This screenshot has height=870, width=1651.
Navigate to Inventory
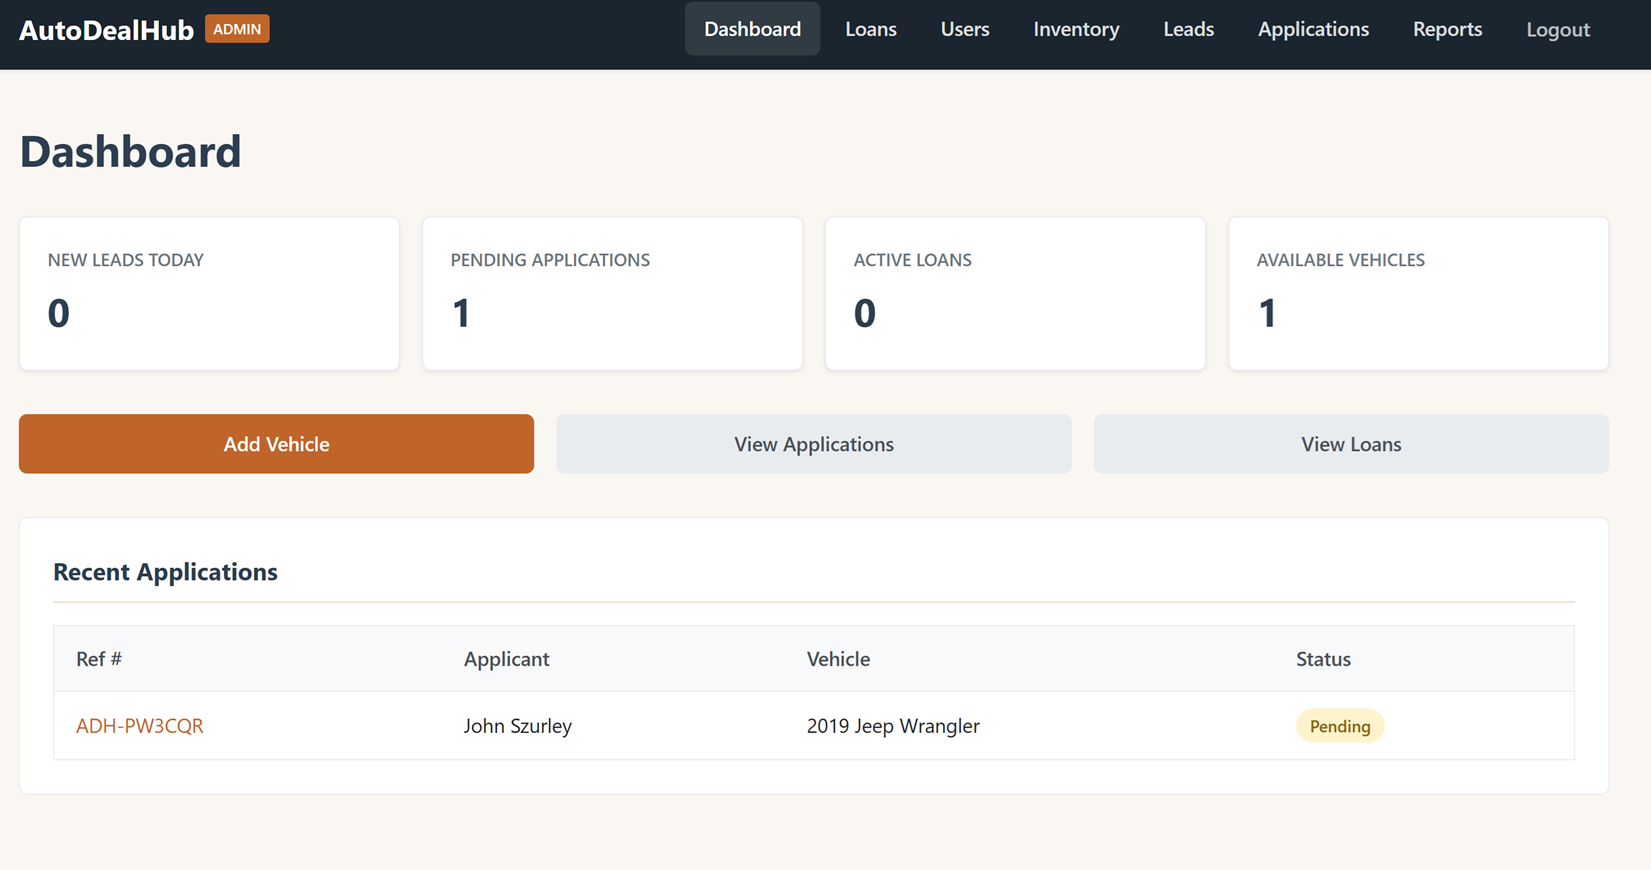tap(1076, 29)
